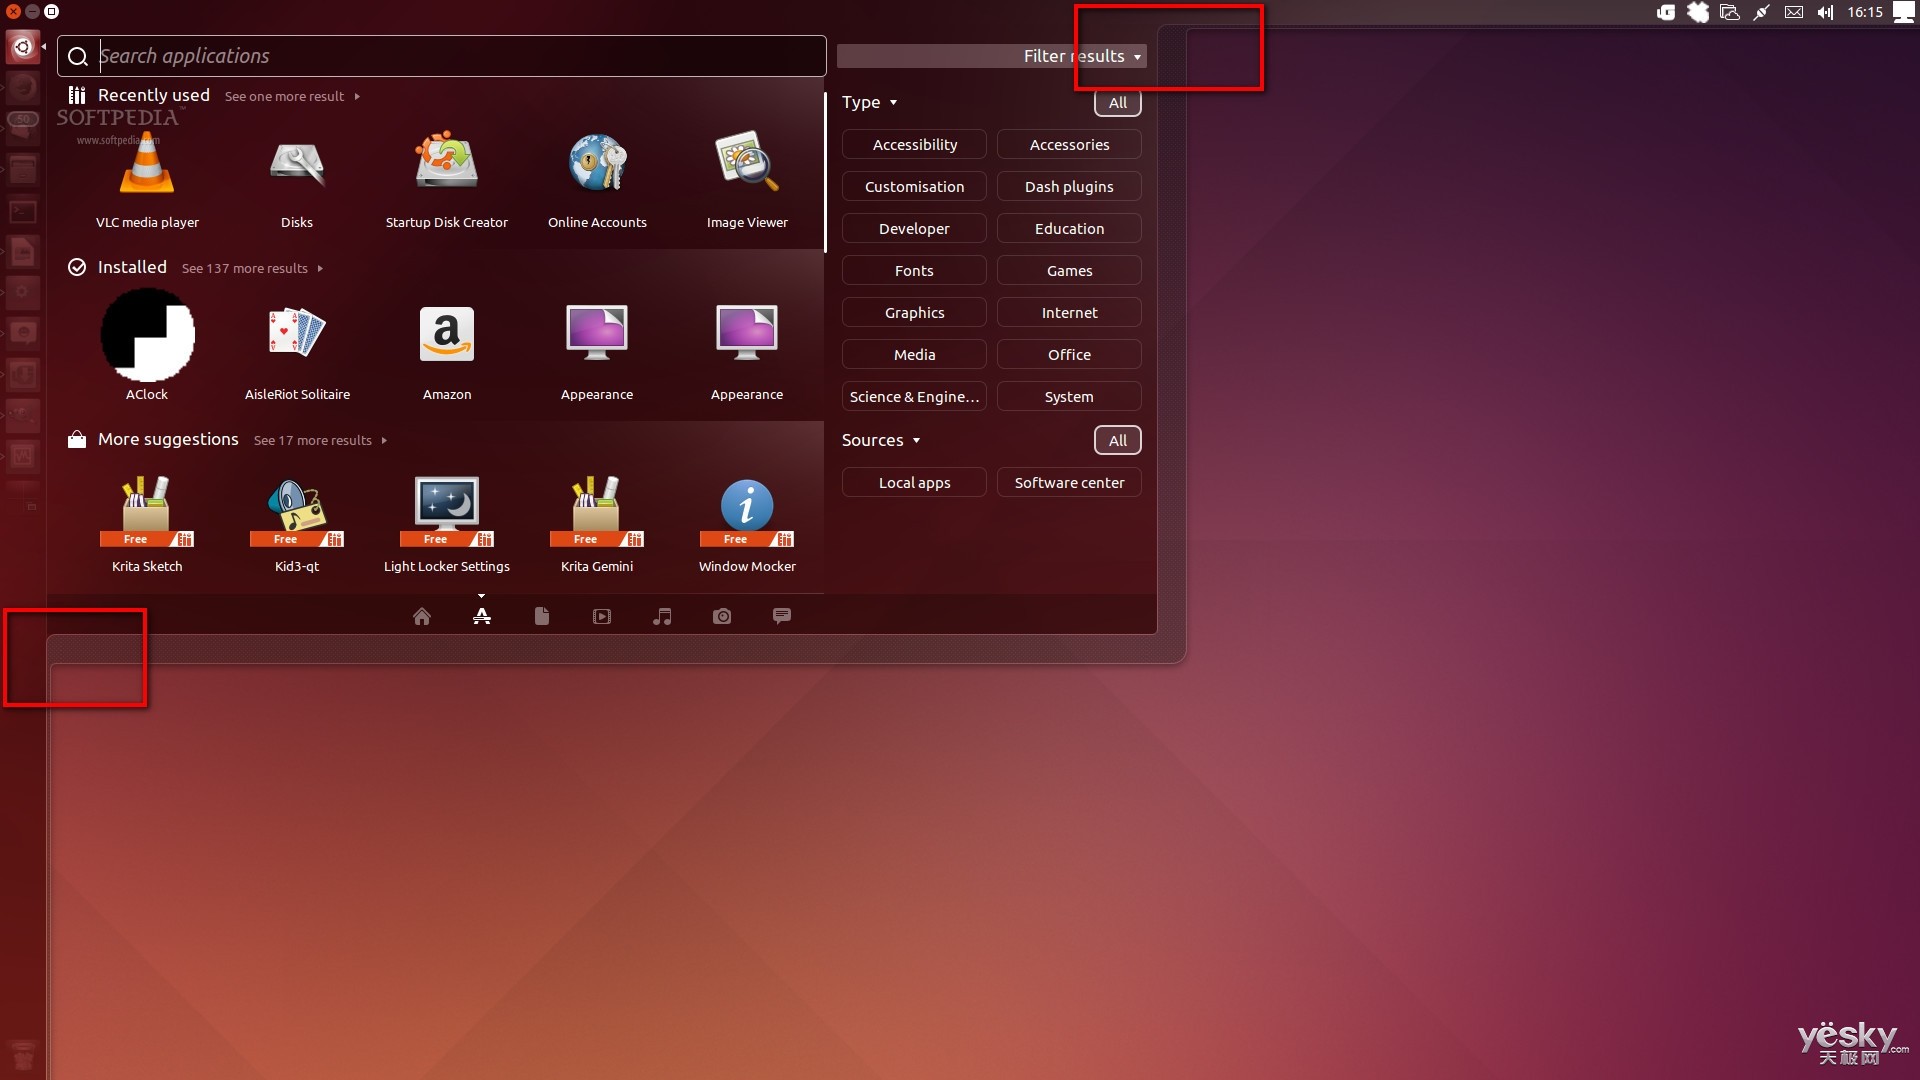
Task: Toggle the Science & Engineering filter
Action: click(x=914, y=397)
